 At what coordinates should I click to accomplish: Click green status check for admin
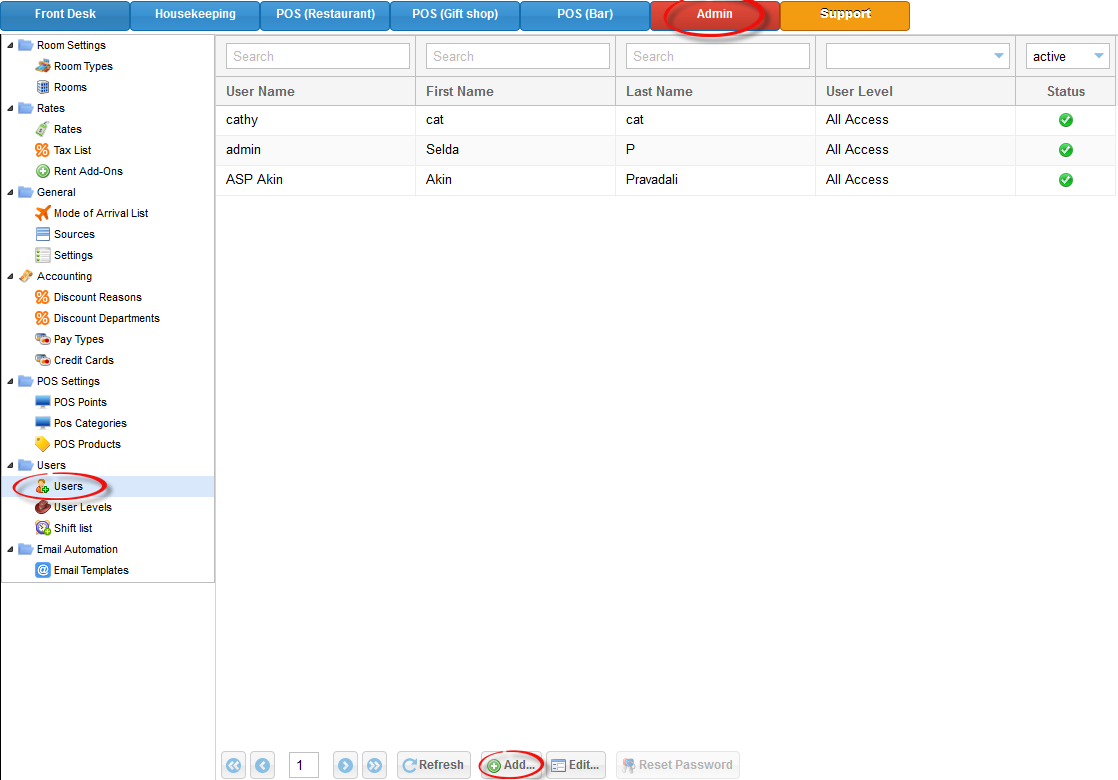(1066, 150)
